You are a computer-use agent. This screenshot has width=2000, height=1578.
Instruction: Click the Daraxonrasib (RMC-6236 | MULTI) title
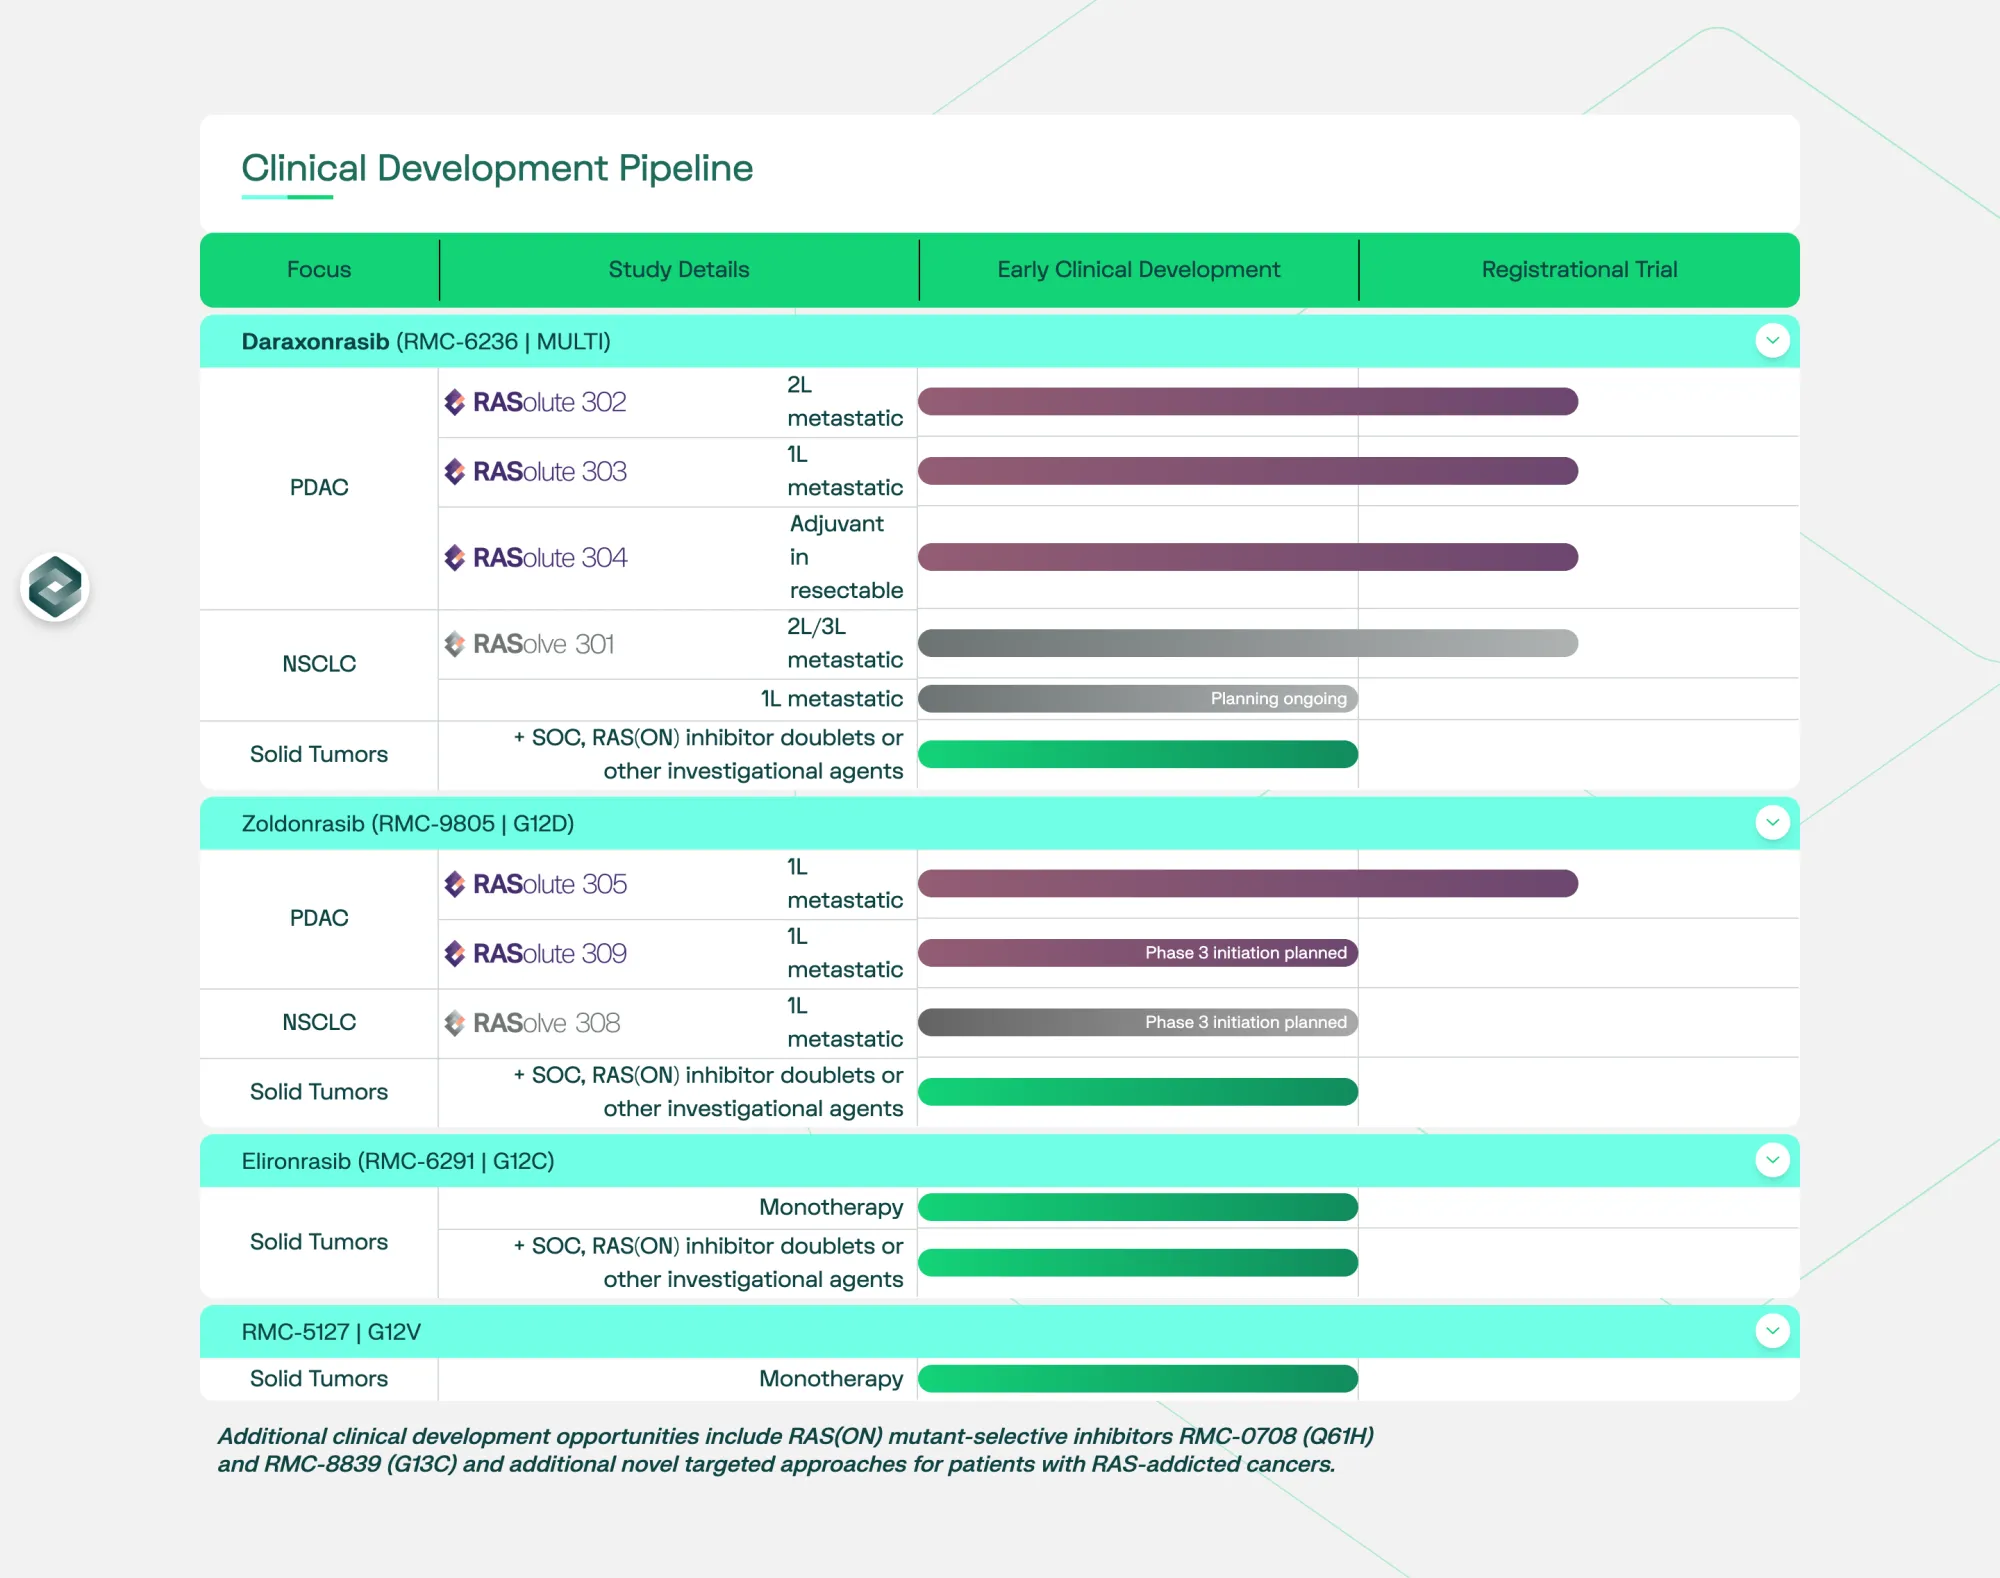[x=426, y=342]
